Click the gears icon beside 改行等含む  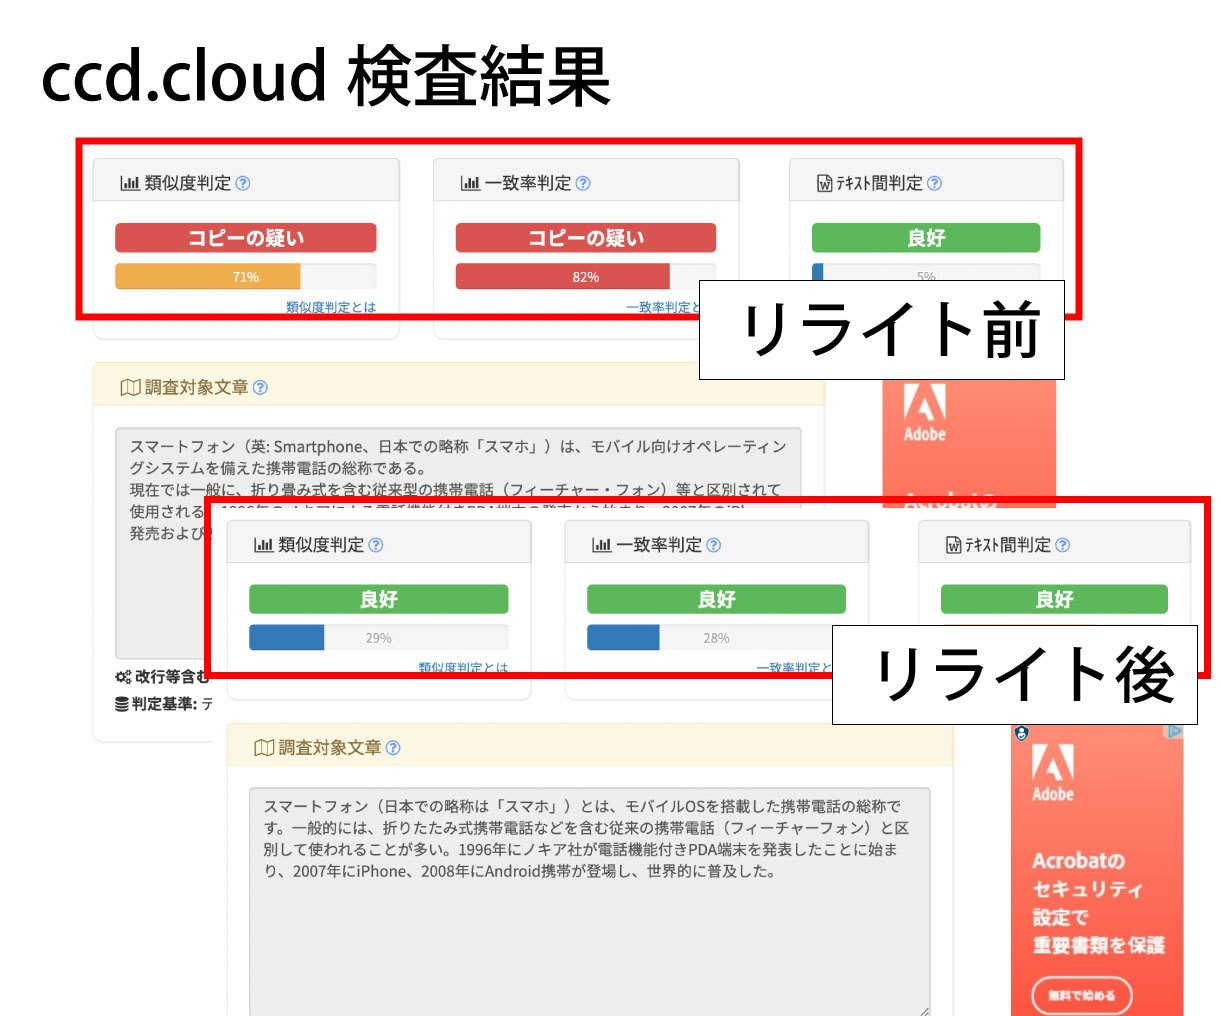[124, 677]
